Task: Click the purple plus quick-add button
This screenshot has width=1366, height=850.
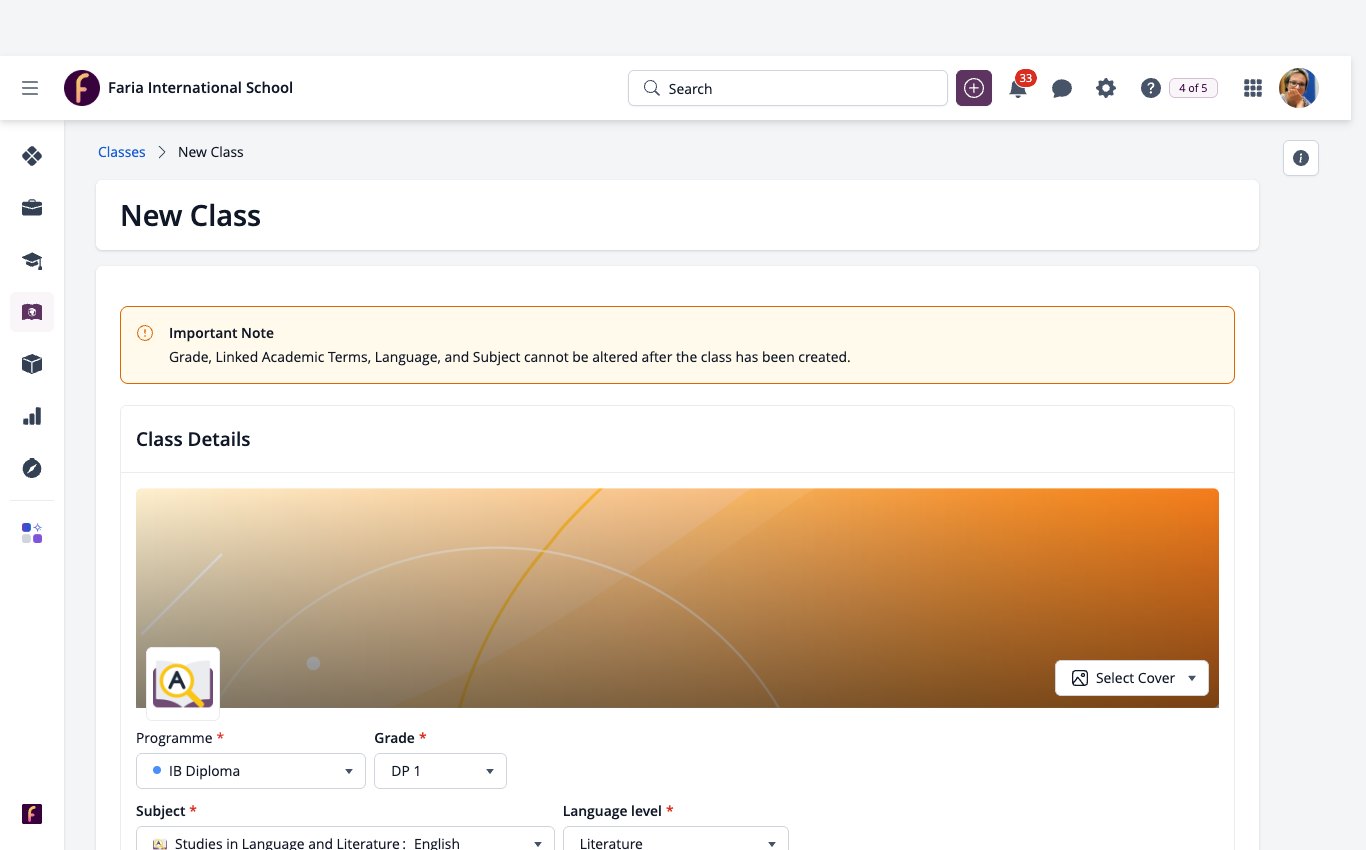Action: click(974, 88)
